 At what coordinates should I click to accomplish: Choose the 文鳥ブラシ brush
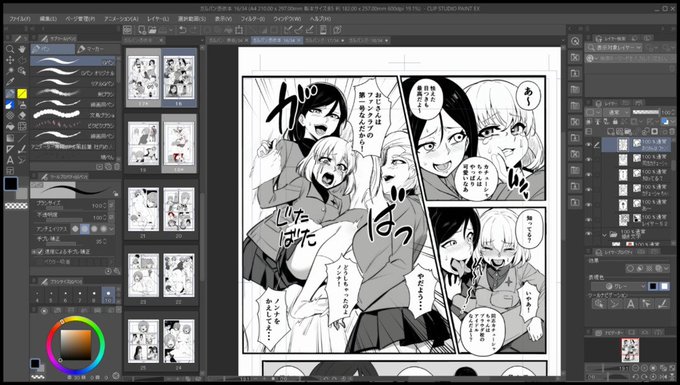click(x=73, y=115)
